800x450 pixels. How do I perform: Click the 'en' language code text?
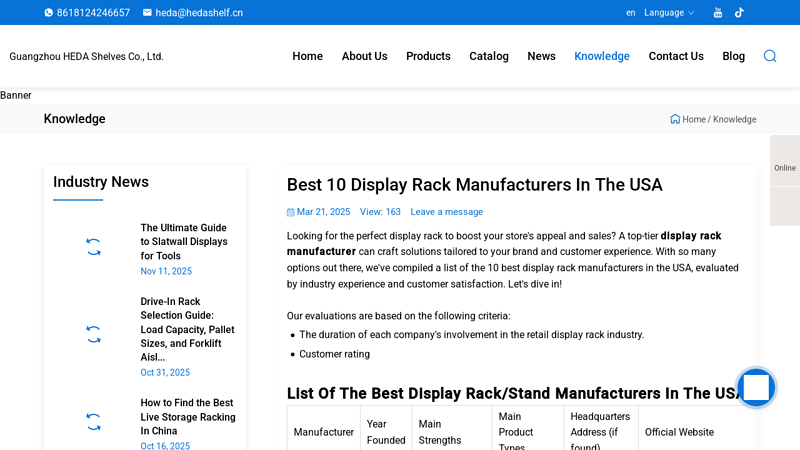click(x=631, y=13)
